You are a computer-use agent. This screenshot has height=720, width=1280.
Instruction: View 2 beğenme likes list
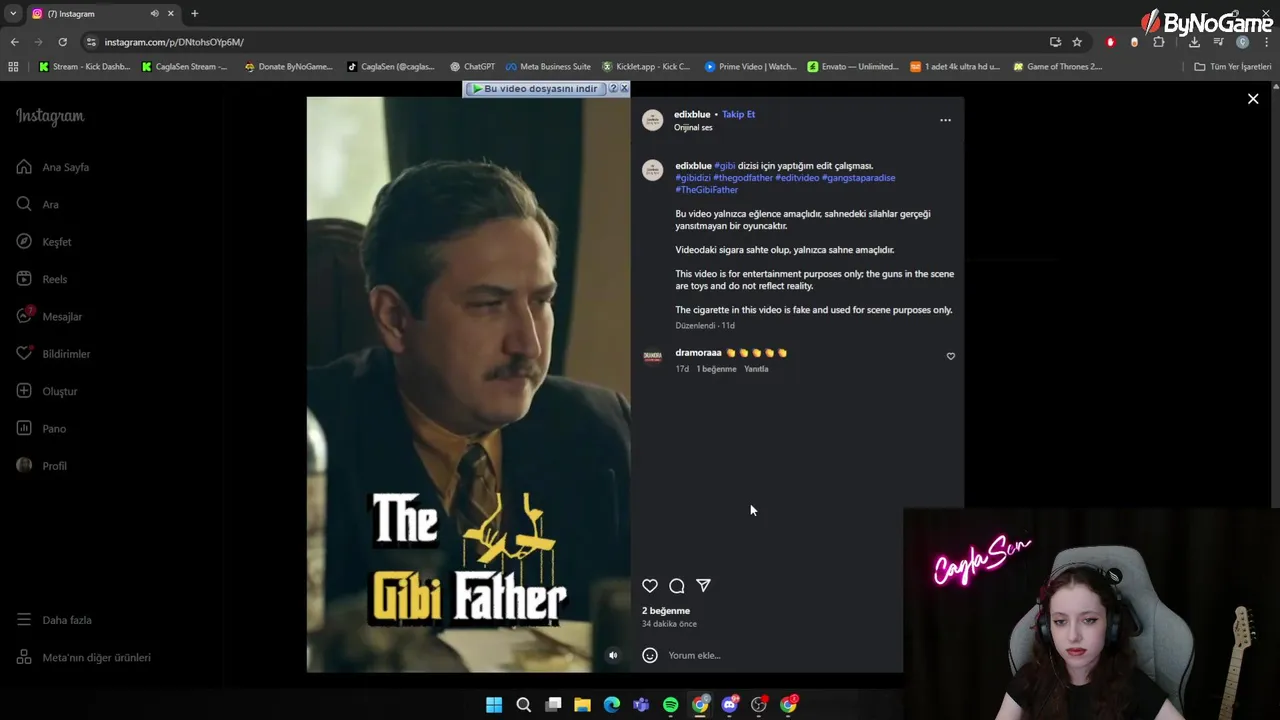click(666, 611)
